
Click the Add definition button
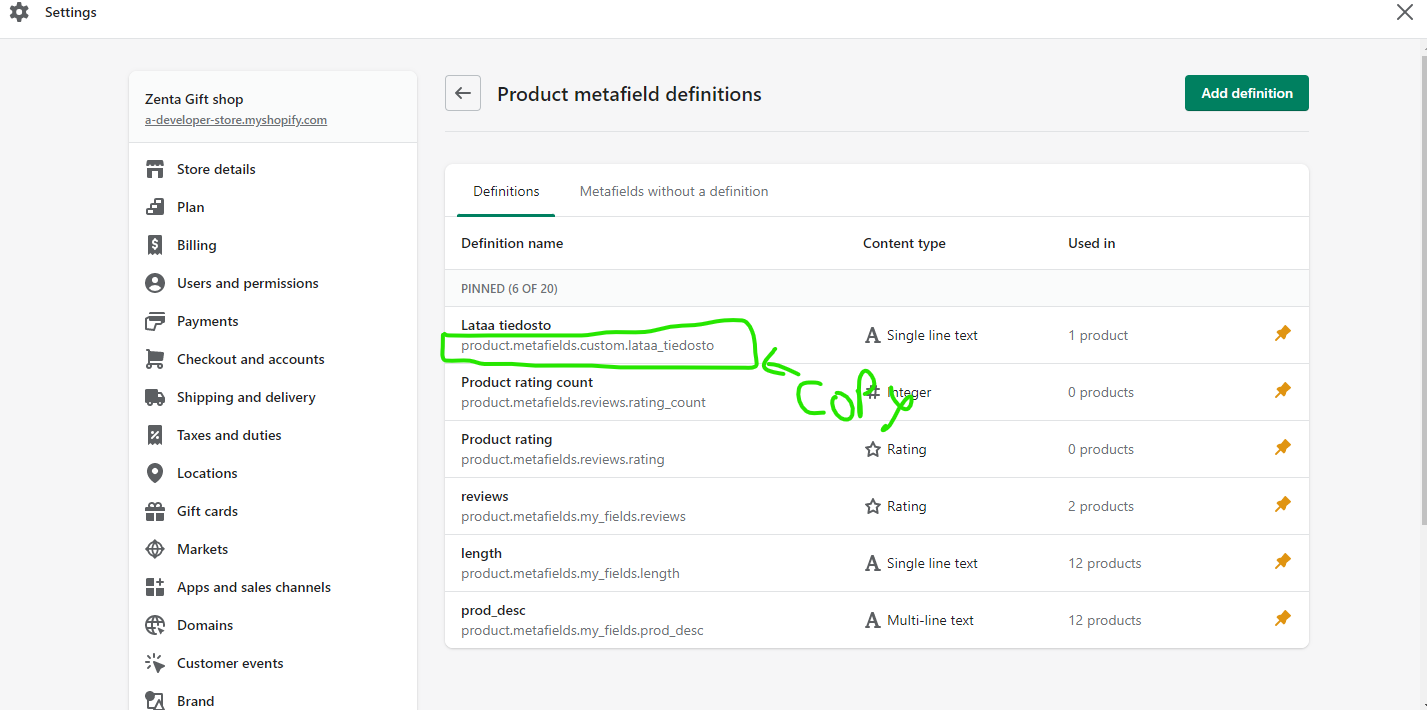click(x=1246, y=93)
